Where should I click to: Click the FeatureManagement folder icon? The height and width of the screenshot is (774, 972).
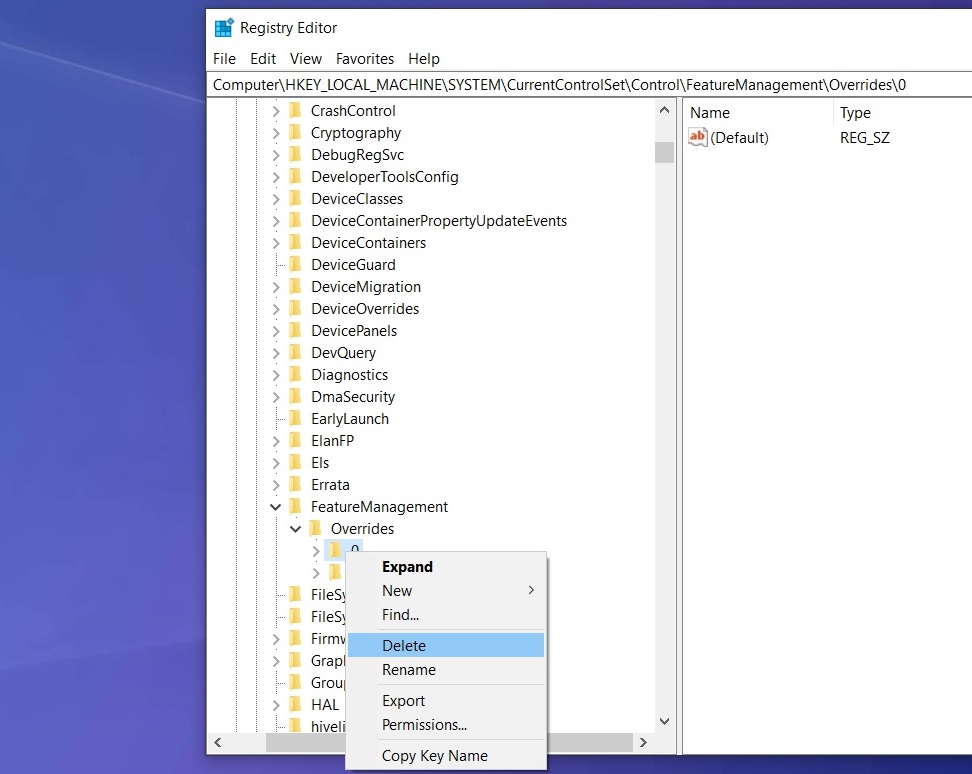pos(296,507)
